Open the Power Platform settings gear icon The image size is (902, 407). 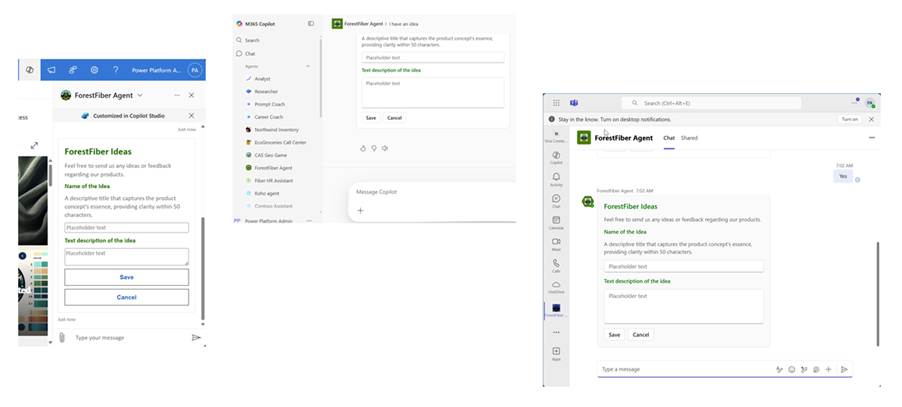point(94,70)
